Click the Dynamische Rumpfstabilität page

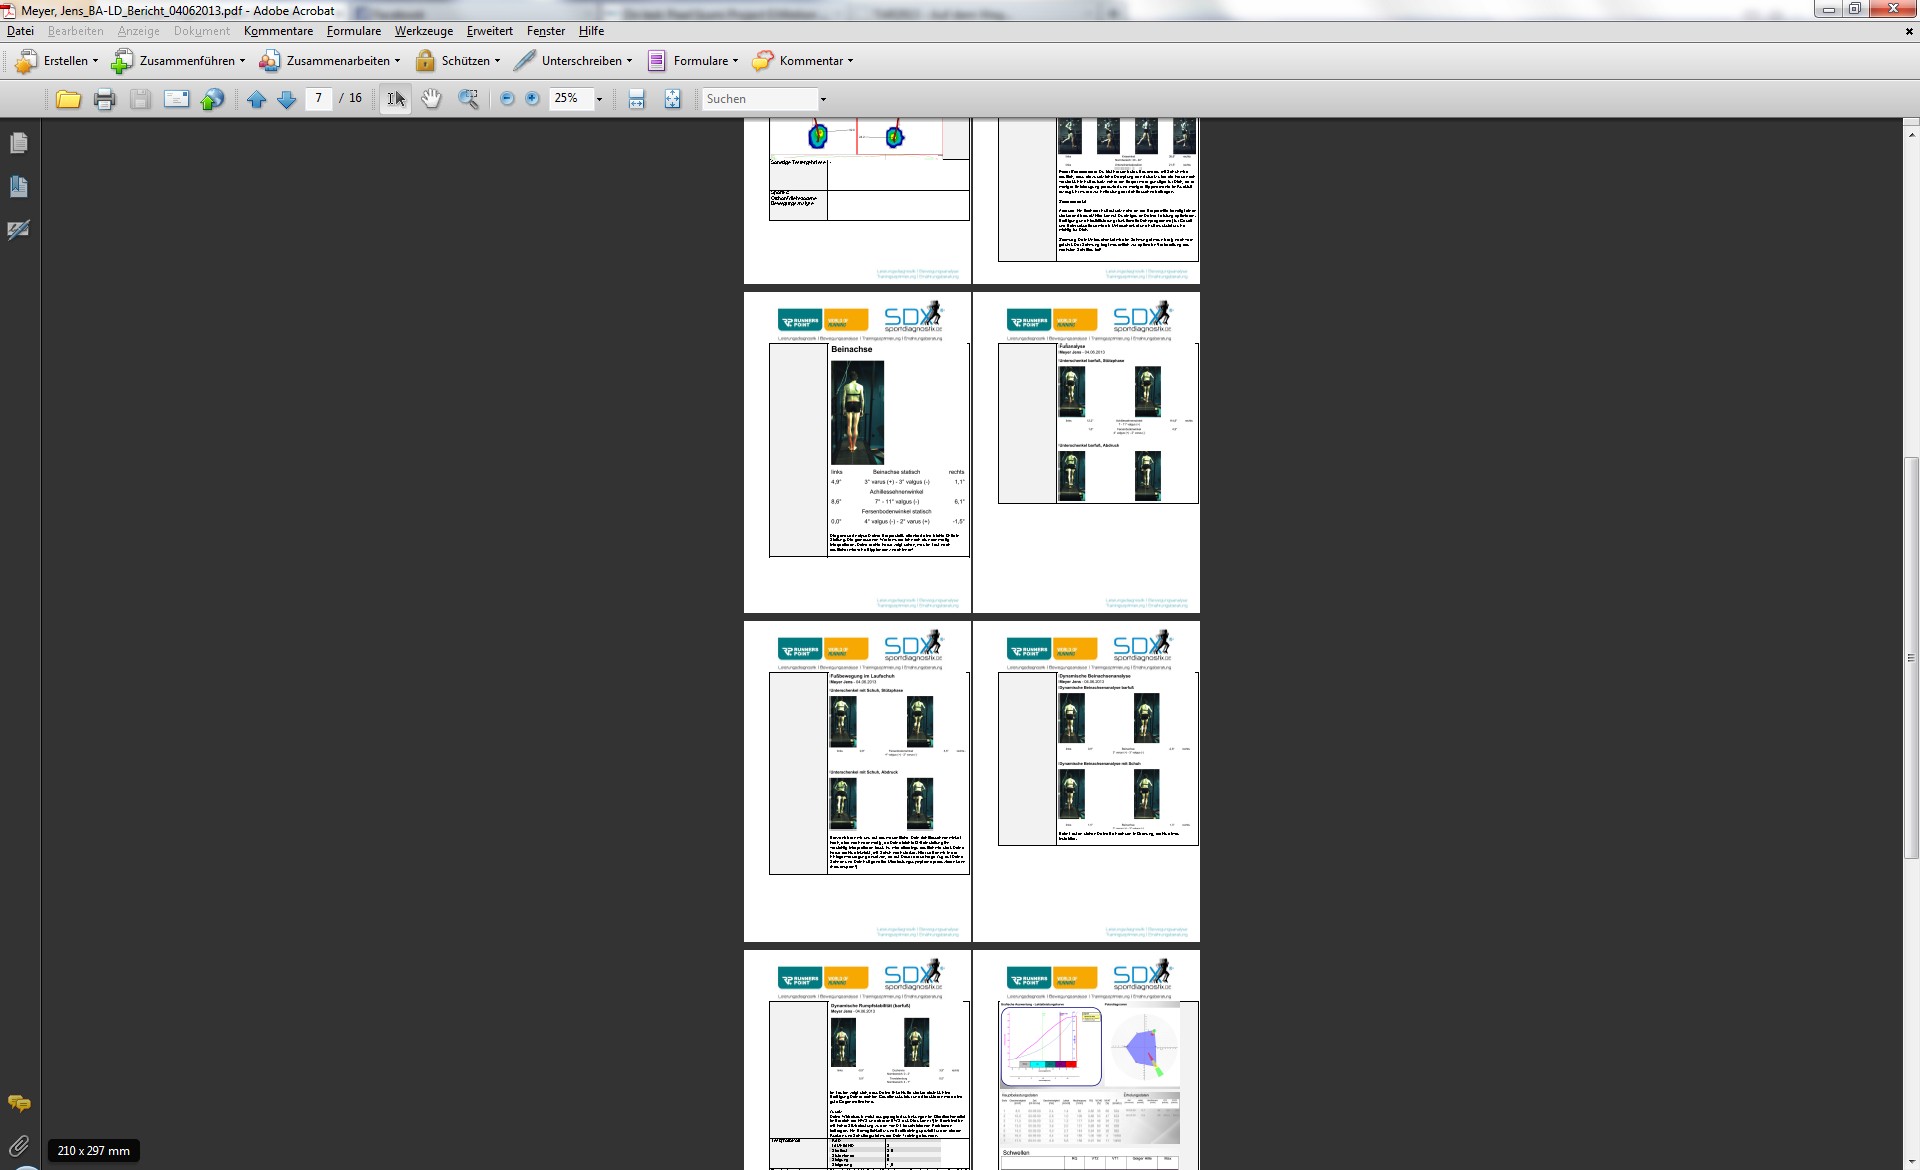[857, 1060]
